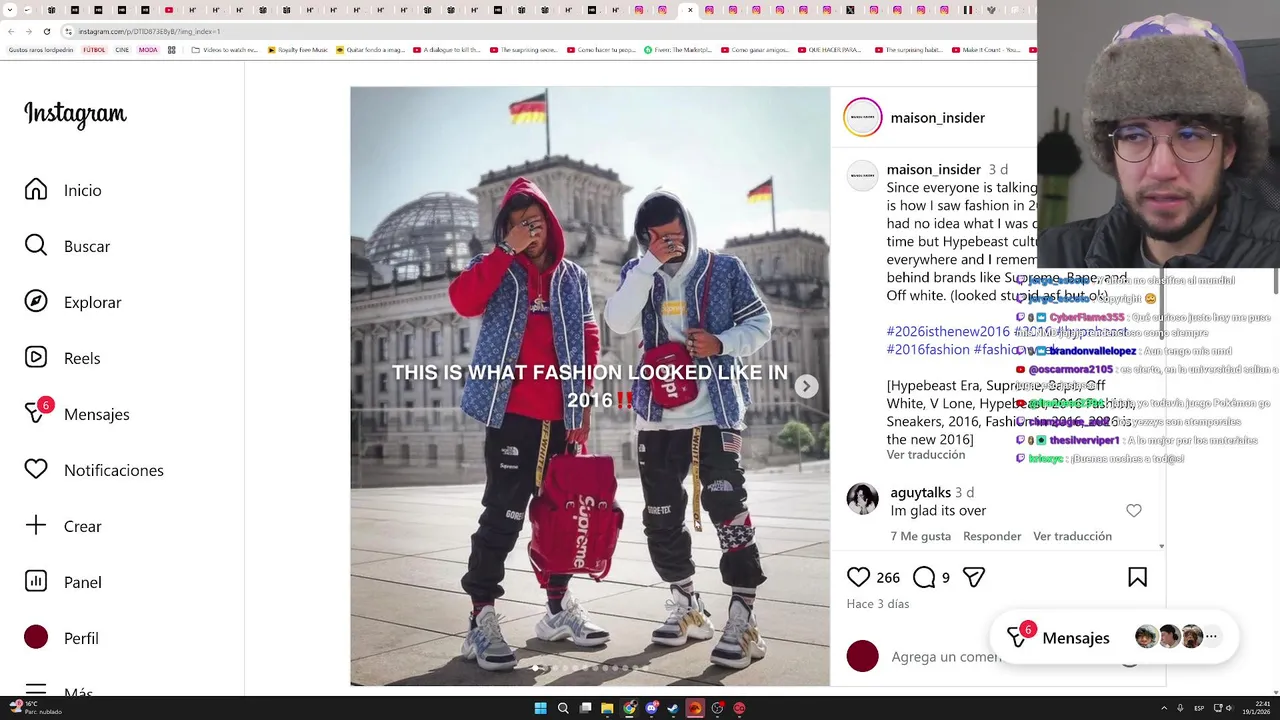Viewport: 1280px width, 720px height.
Task: Click the ellipsis in the floating Mensajes bar
Action: pyautogui.click(x=1211, y=637)
